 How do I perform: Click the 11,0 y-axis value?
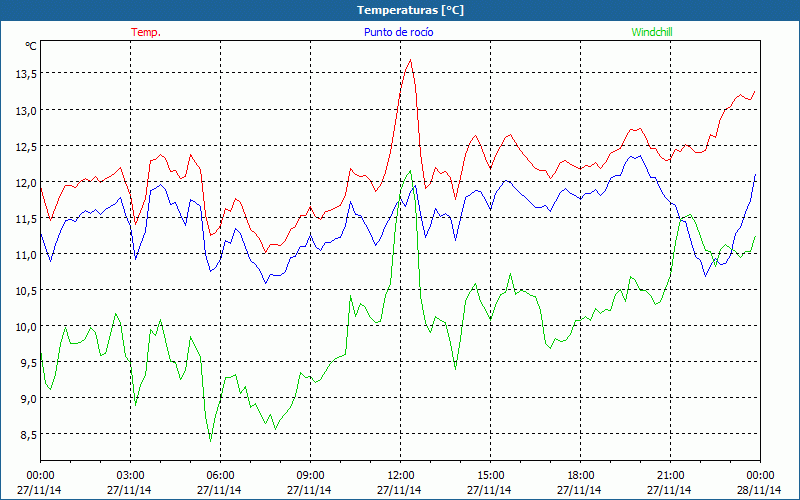pos(26,255)
